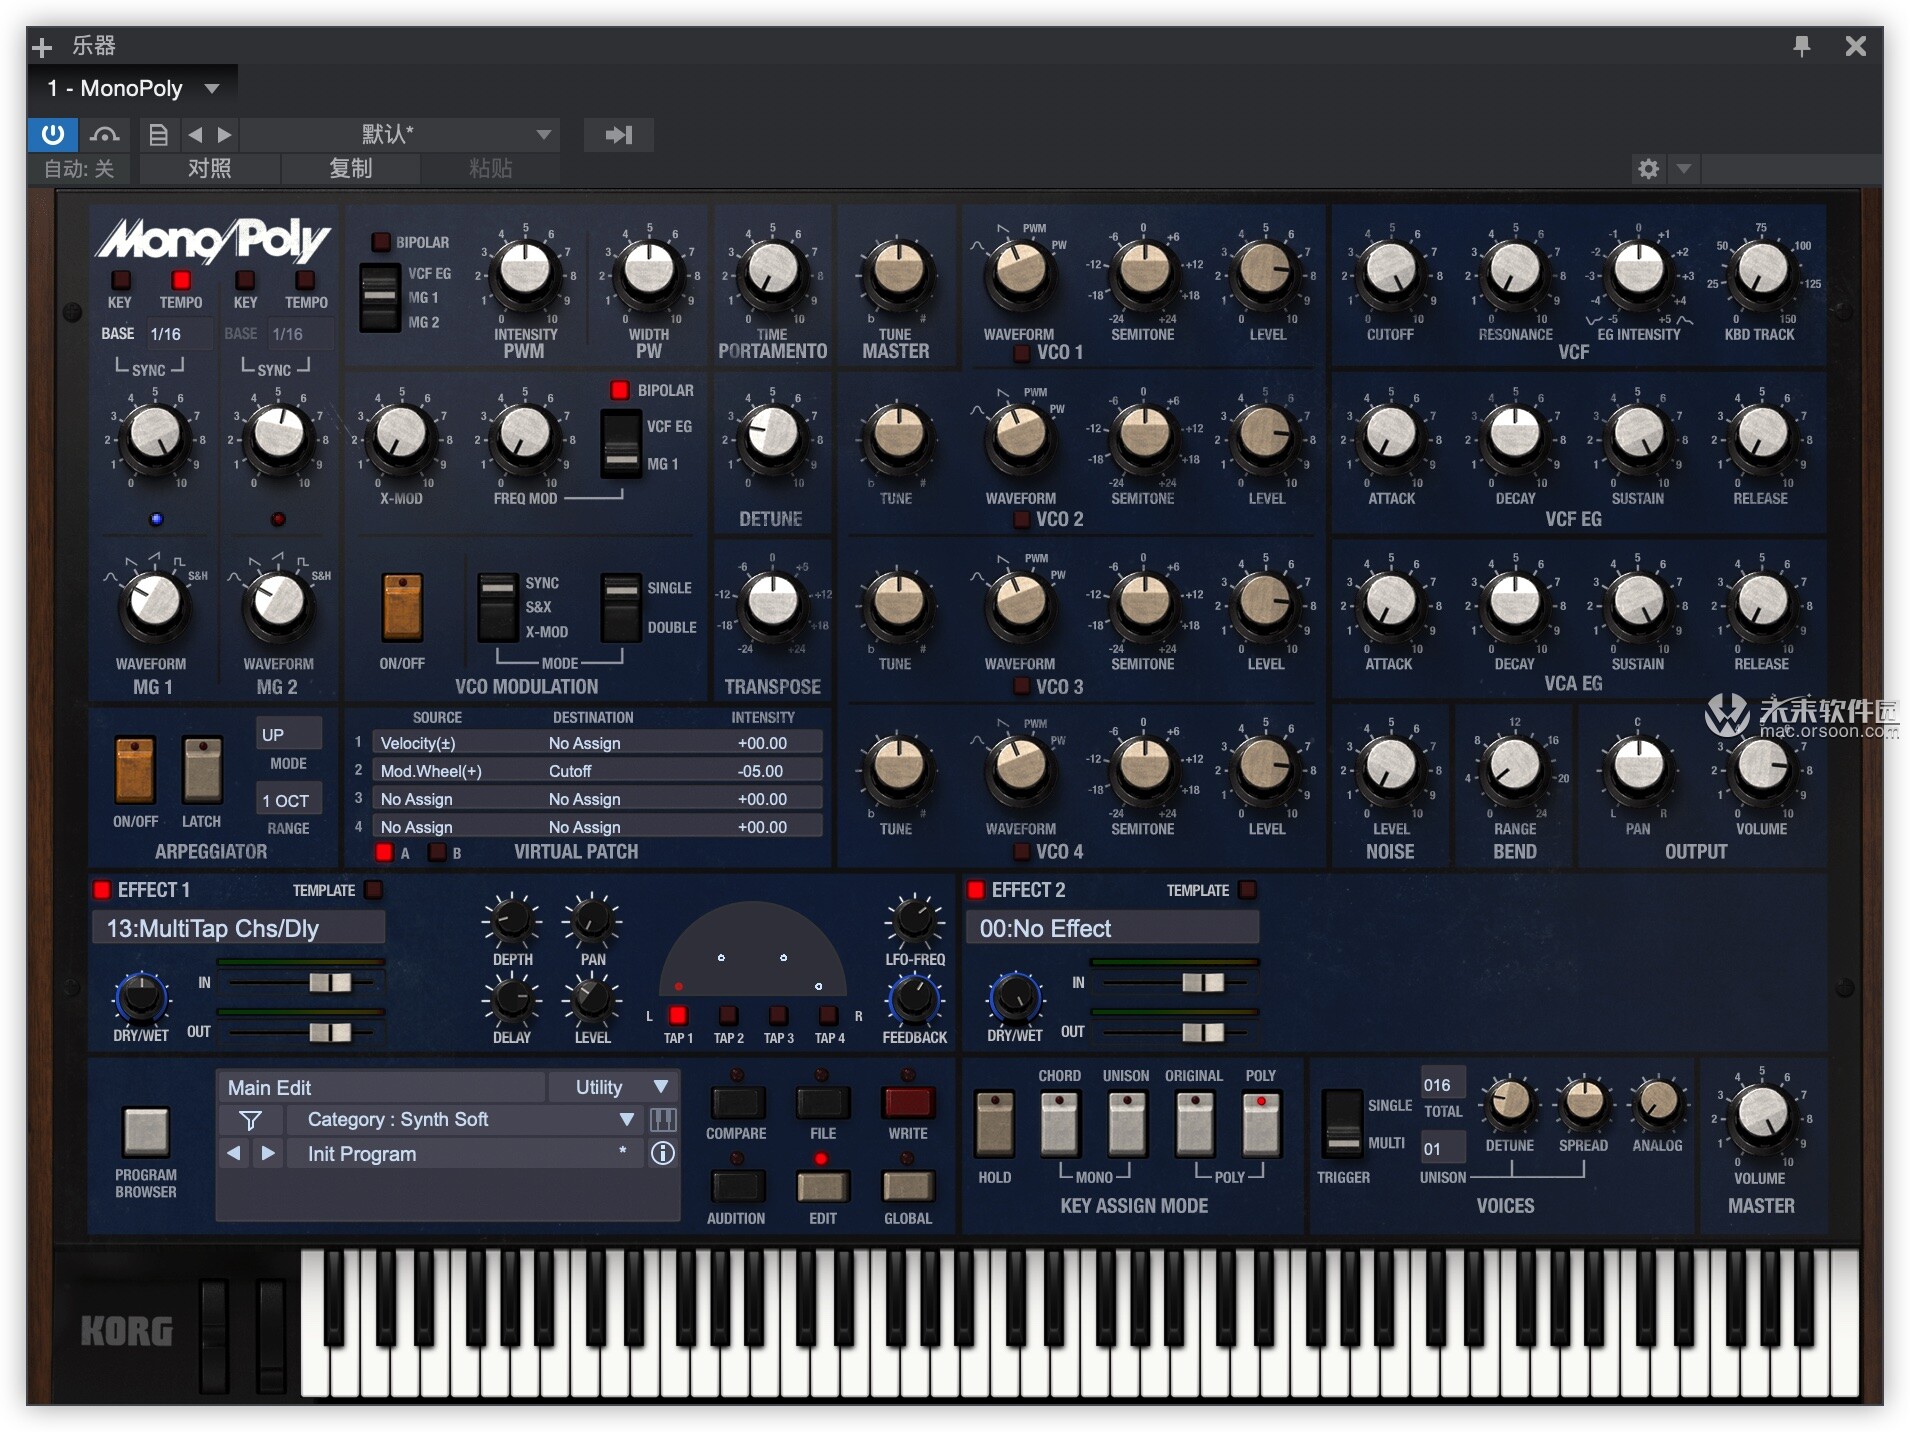The image size is (1910, 1432).
Task: Click the keyboard layout icon beside Category
Action: pyautogui.click(x=663, y=1119)
